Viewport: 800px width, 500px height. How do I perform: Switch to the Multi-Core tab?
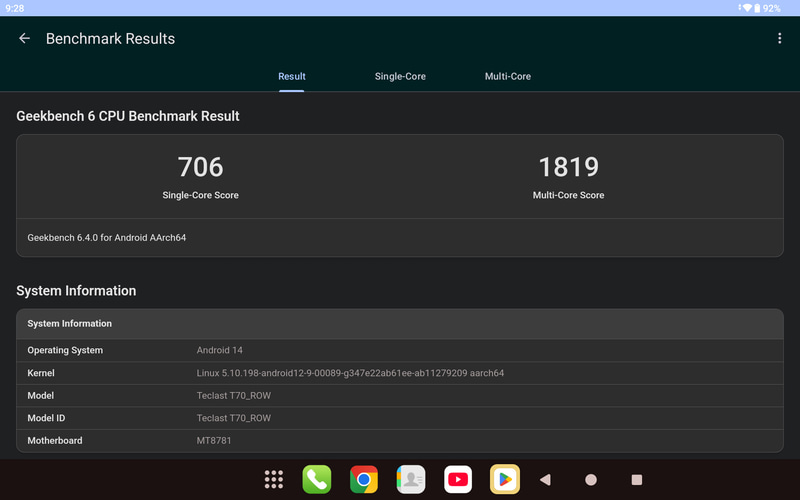(x=508, y=77)
